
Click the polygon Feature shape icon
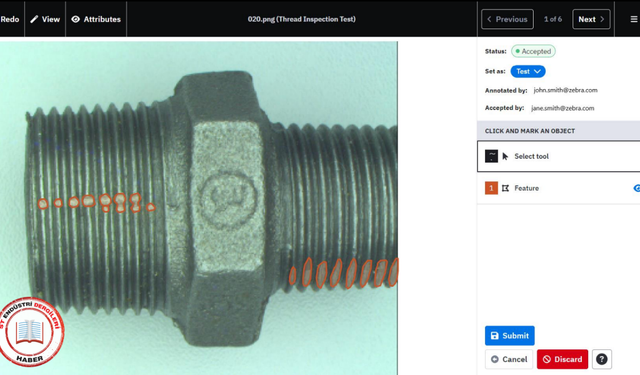coord(505,188)
